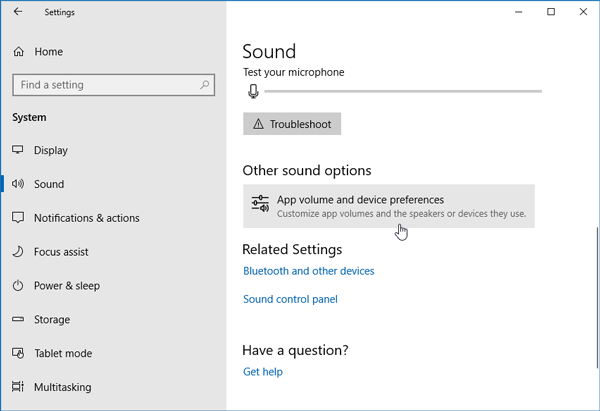Viewport: 600px width, 411px height.
Task: Click the Home house icon
Action: pyautogui.click(x=18, y=52)
